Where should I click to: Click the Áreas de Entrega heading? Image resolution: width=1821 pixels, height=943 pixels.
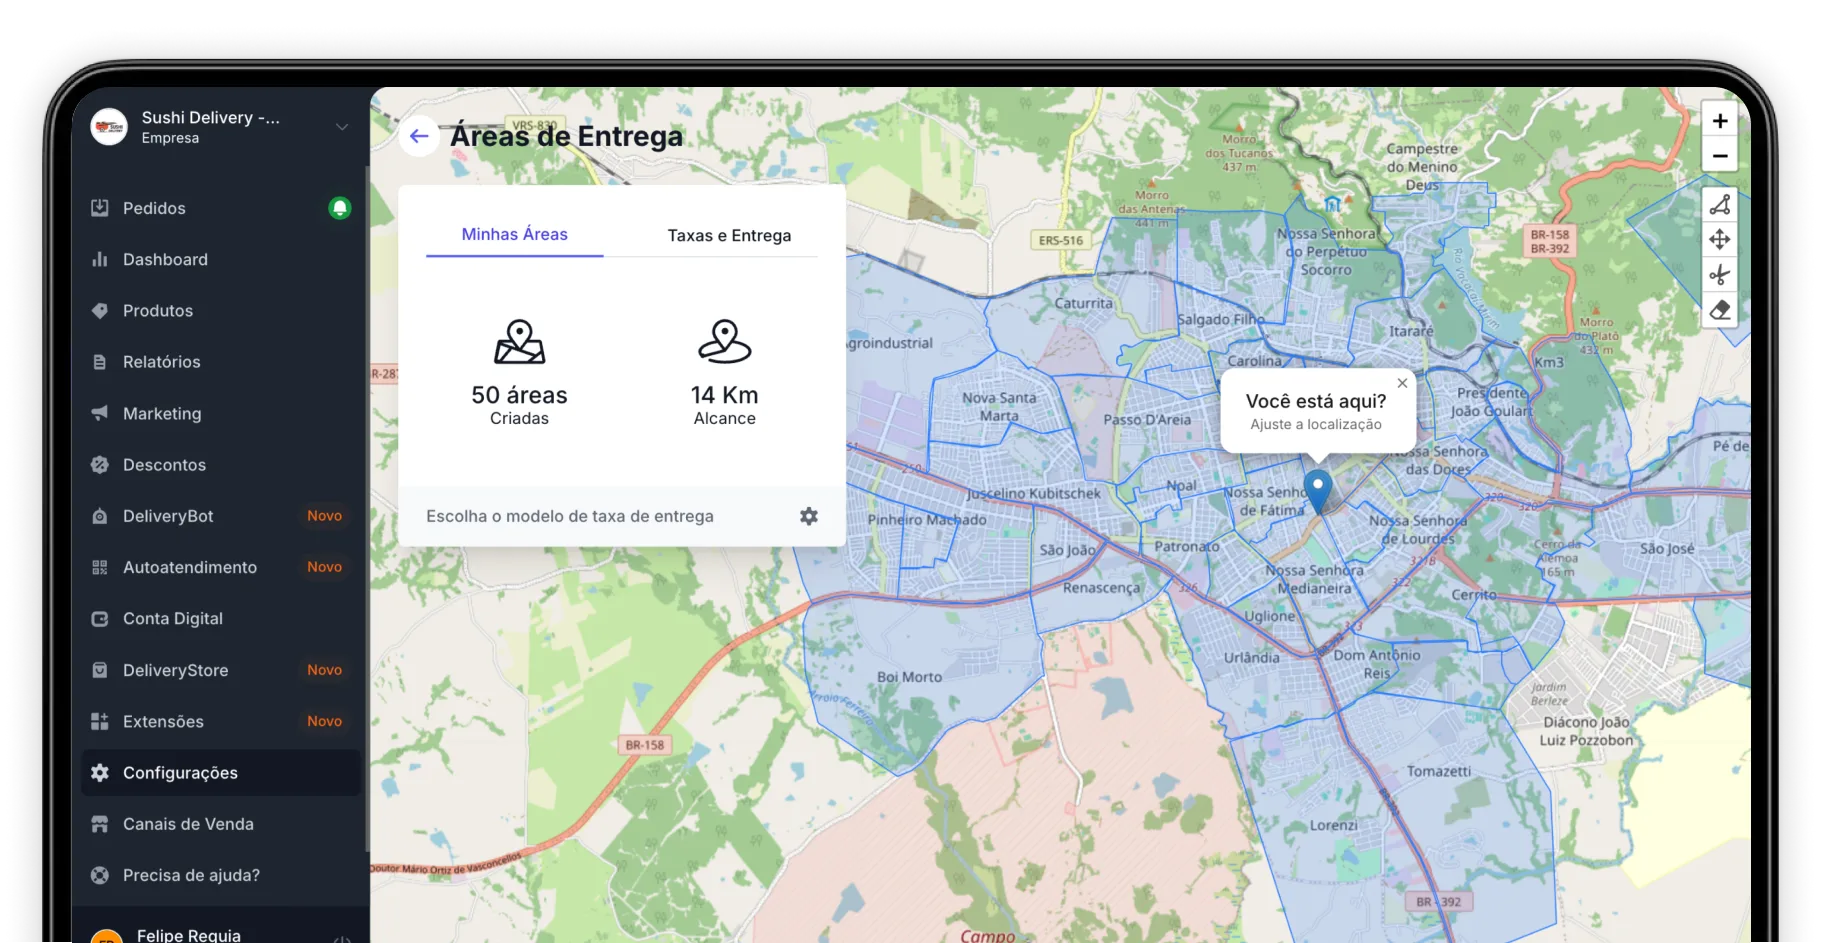coord(566,136)
